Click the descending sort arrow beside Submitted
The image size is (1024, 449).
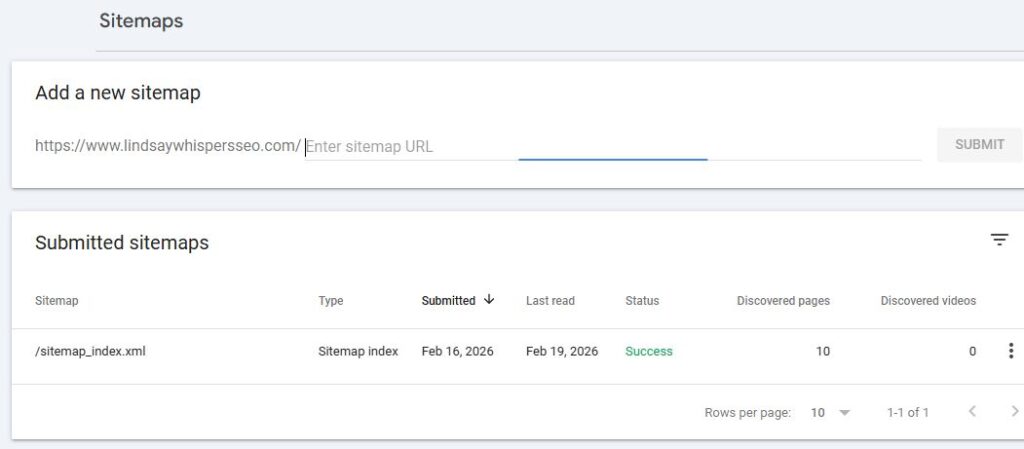(x=489, y=300)
